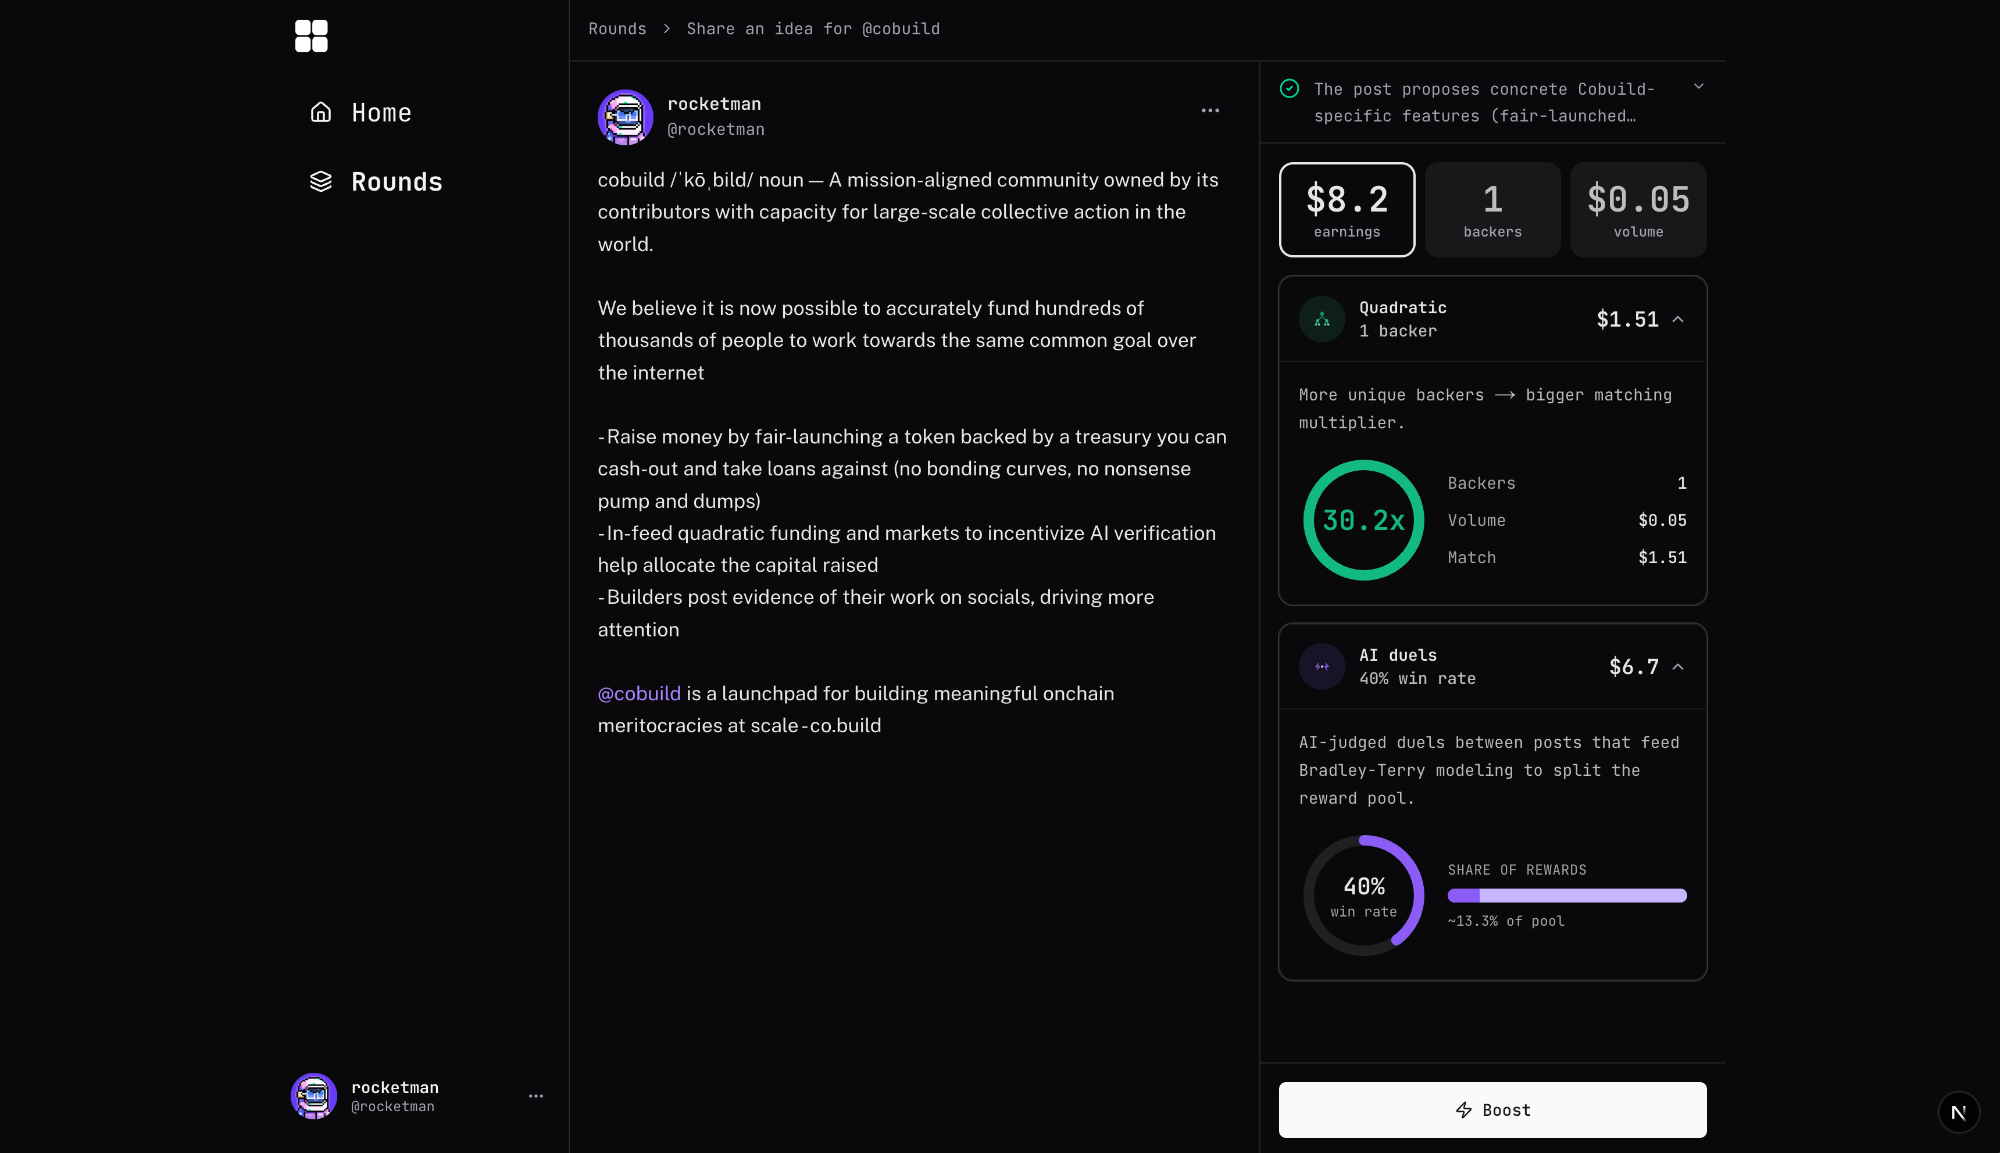Select the $0.05 volume stat card

coord(1638,210)
